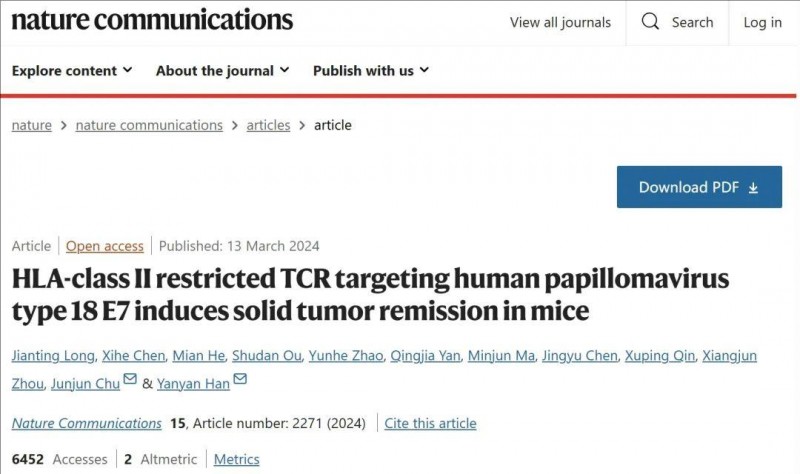View the article Metrics link

[236, 459]
